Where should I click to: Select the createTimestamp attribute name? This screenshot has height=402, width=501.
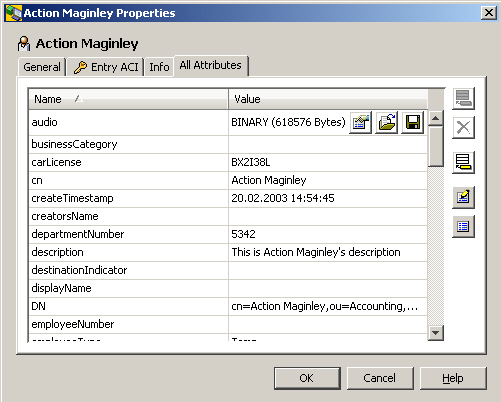(128, 198)
